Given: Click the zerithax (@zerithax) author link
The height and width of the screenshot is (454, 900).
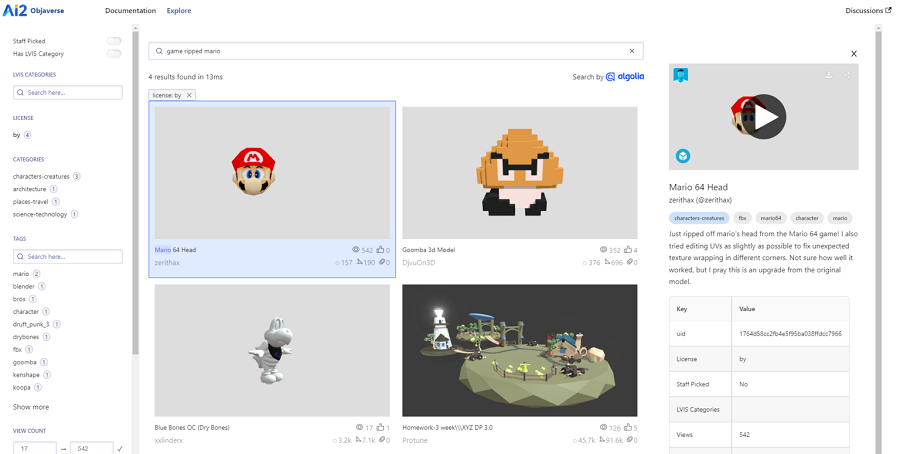Looking at the screenshot, I should (700, 200).
